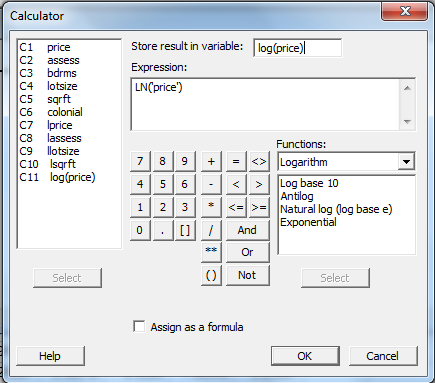
Task: Insert a decimal point
Action: click(x=163, y=230)
